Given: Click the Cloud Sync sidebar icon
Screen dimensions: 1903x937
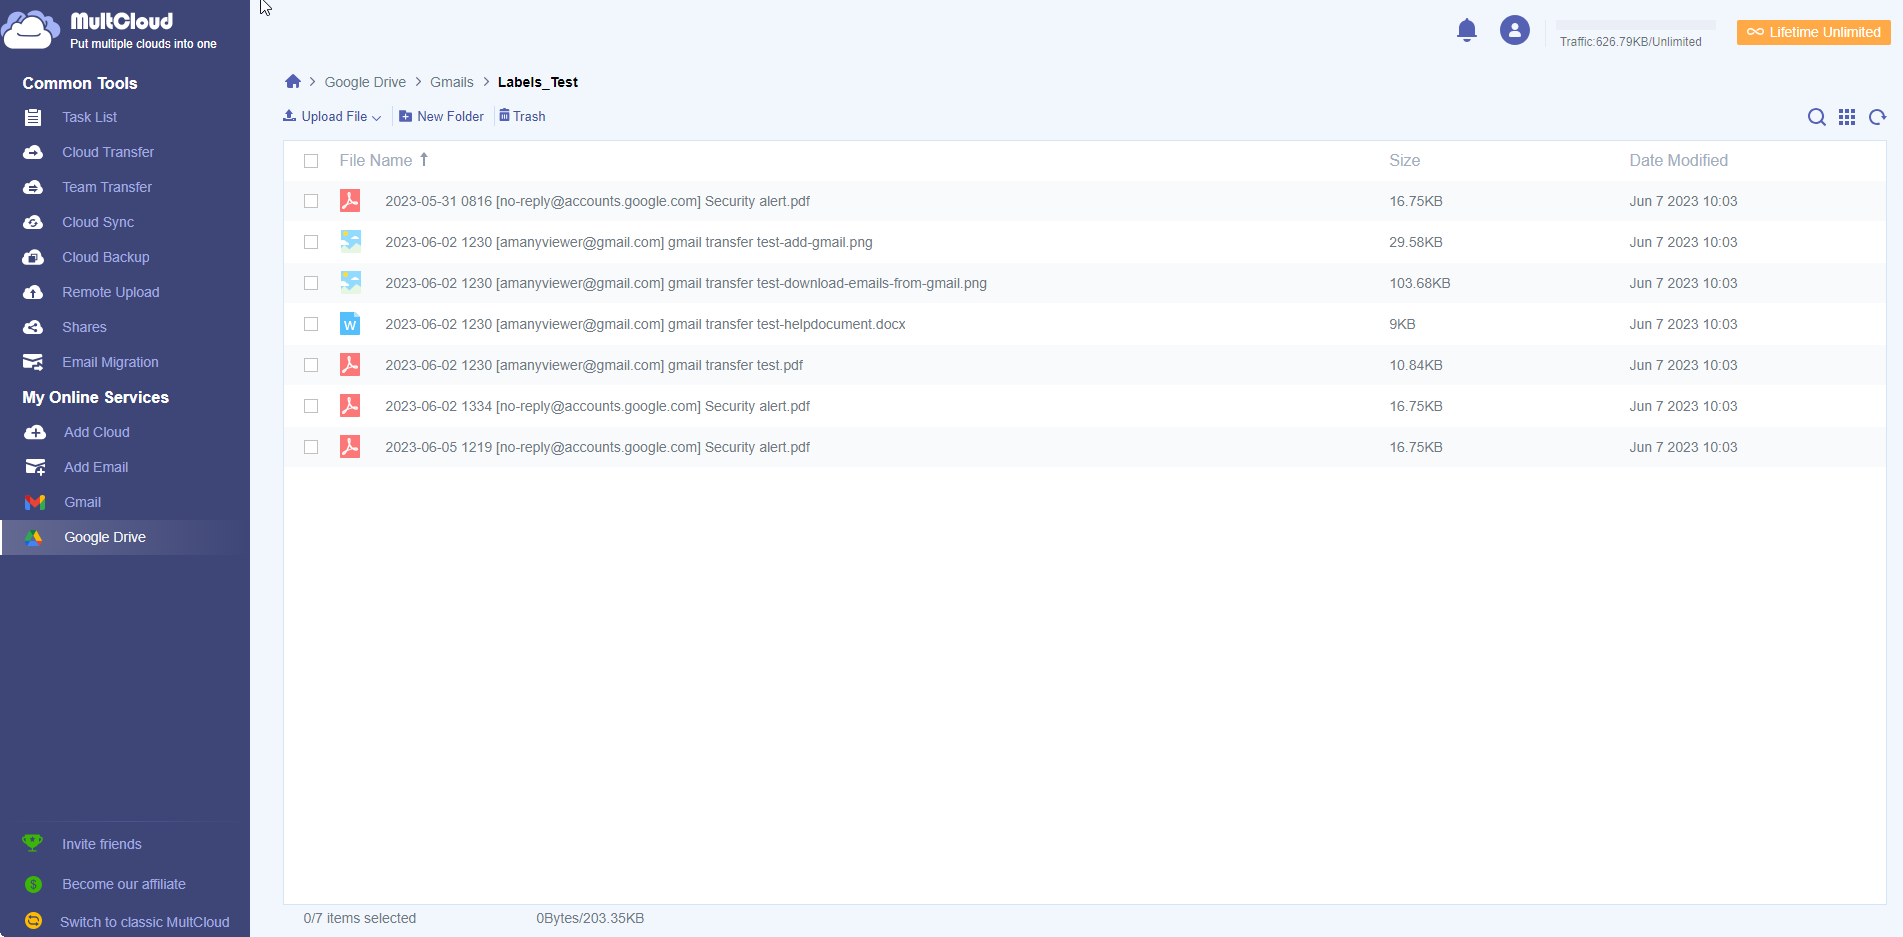Looking at the screenshot, I should pyautogui.click(x=33, y=222).
